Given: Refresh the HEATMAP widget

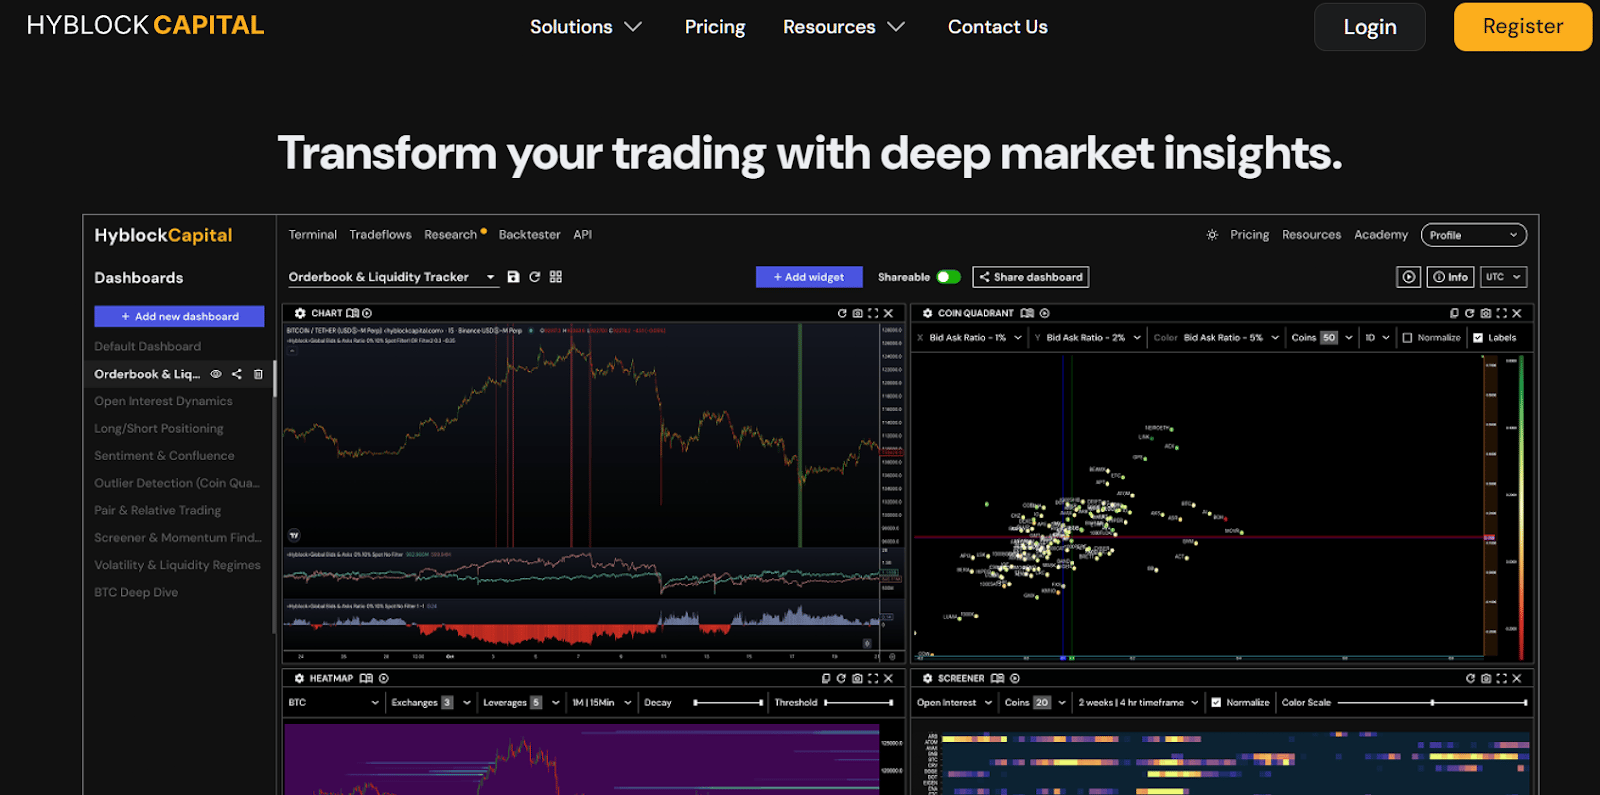Looking at the screenshot, I should pyautogui.click(x=841, y=678).
